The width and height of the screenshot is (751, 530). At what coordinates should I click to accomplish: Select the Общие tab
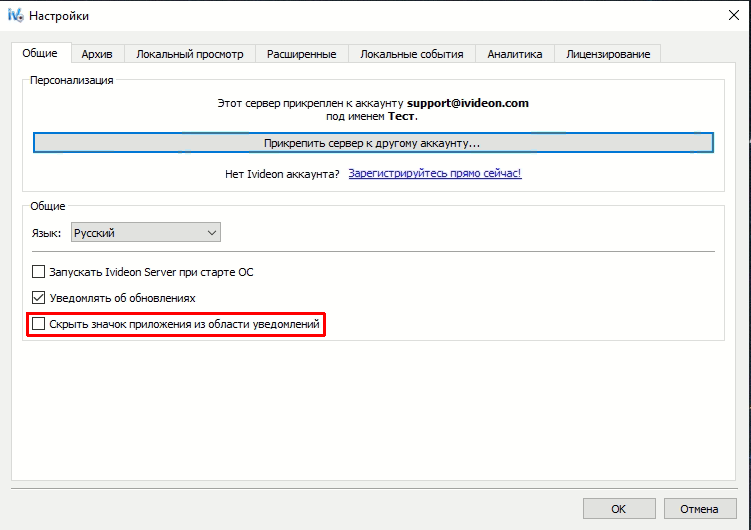pos(40,53)
